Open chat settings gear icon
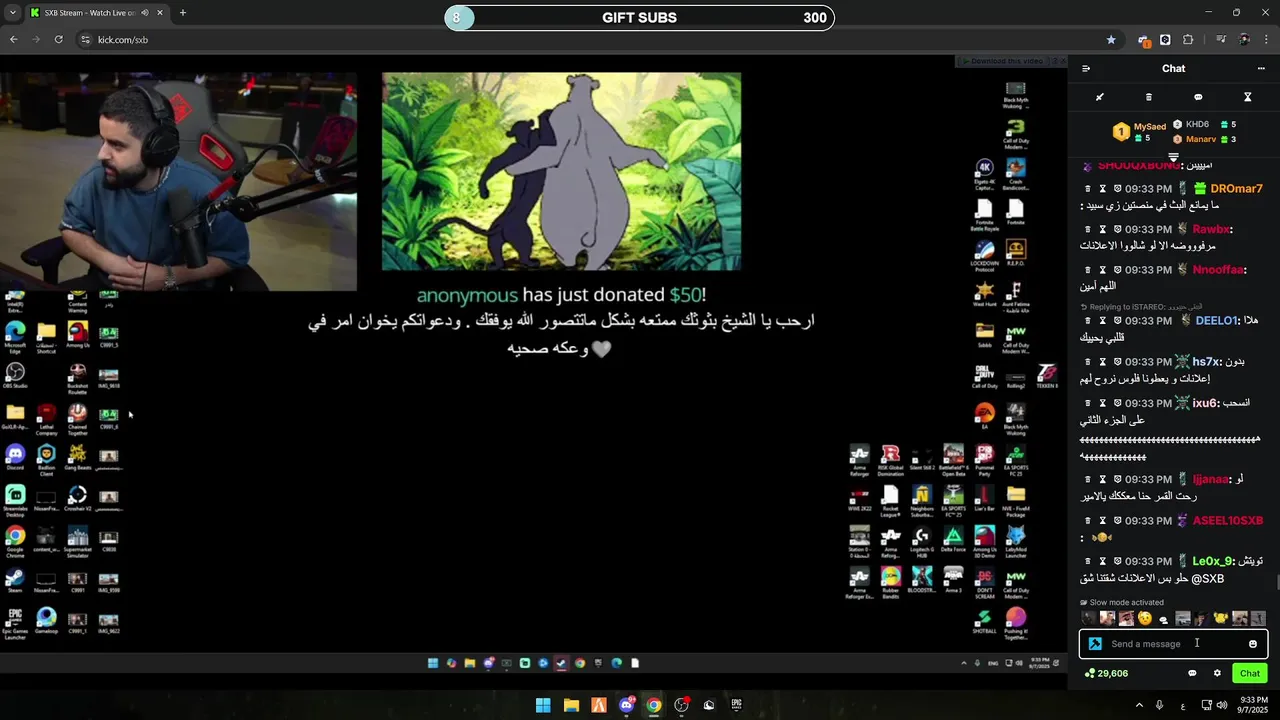Viewport: 1280px width, 720px height. pos(1217,673)
